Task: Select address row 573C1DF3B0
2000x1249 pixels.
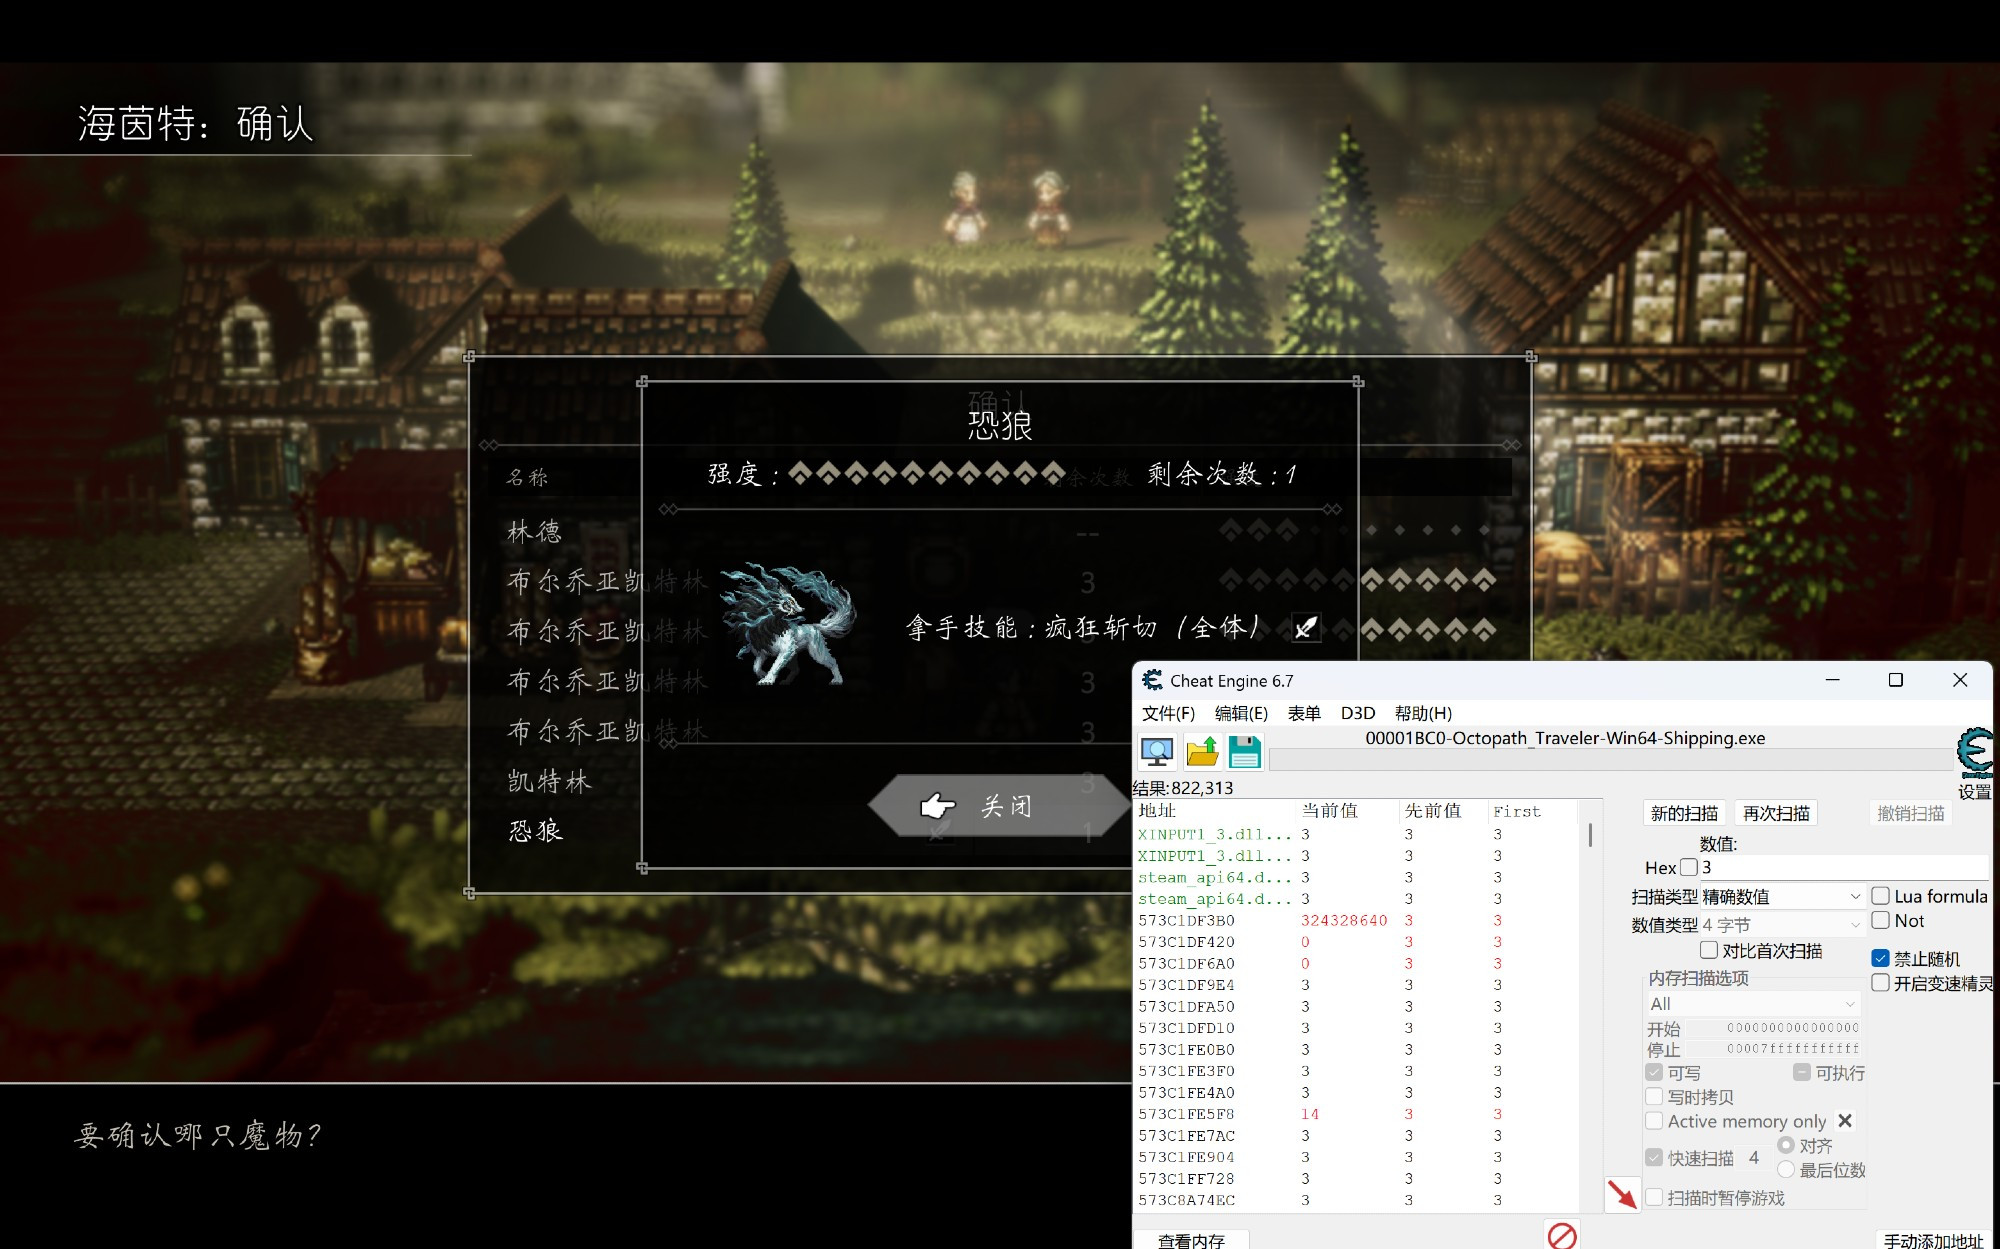Action: 1356,920
